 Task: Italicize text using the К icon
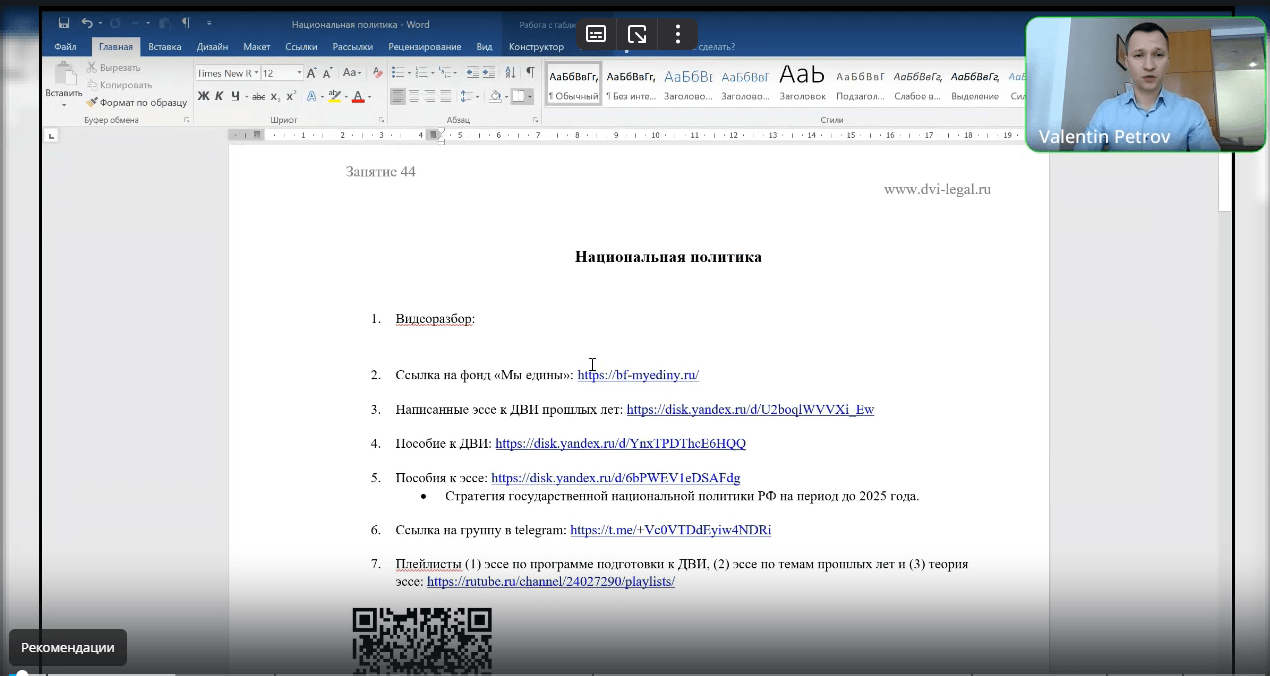pos(219,95)
